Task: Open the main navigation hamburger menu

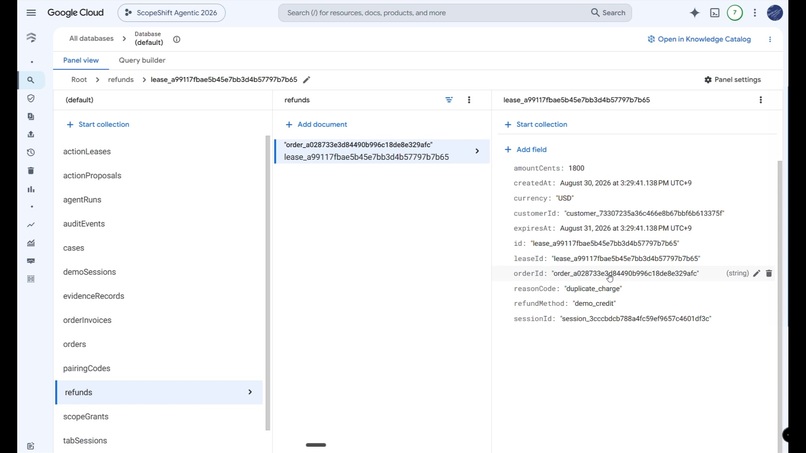Action: click(x=31, y=13)
